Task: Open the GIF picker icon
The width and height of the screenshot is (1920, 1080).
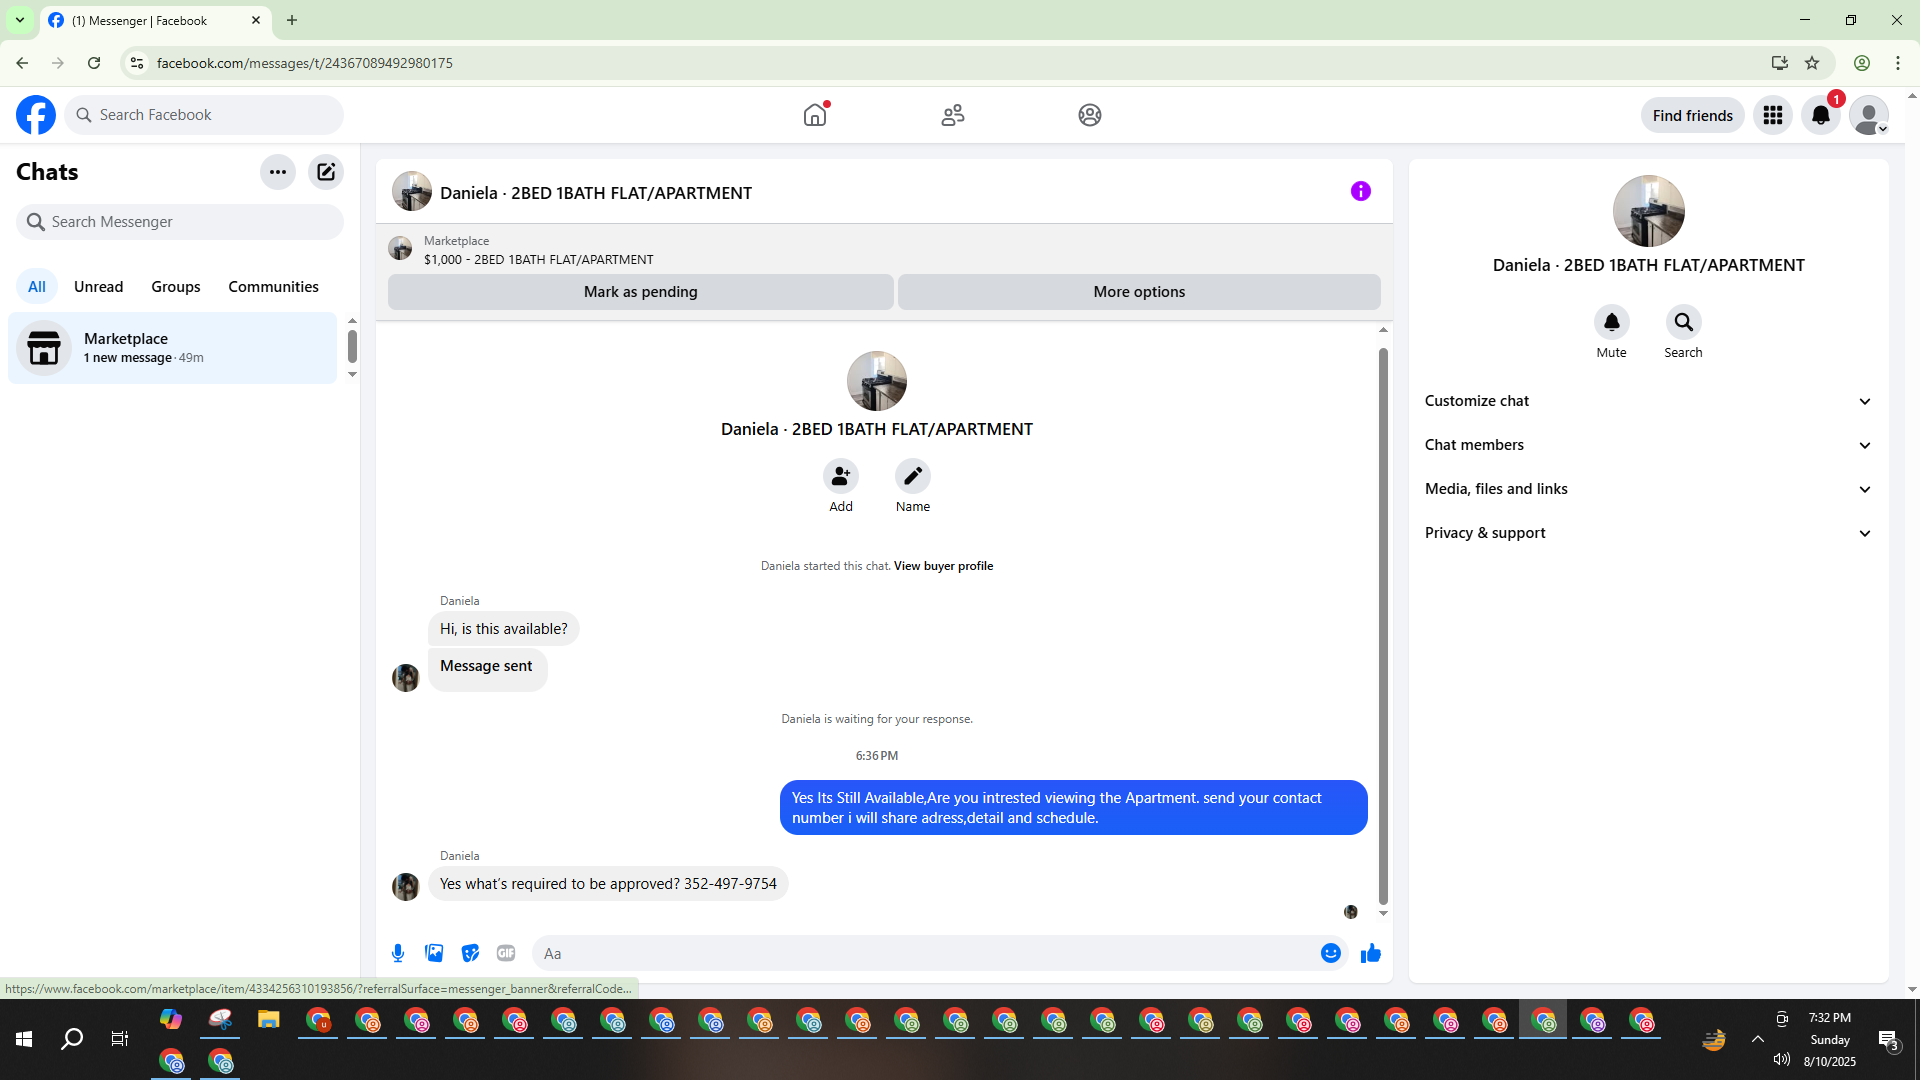Action: tap(506, 953)
